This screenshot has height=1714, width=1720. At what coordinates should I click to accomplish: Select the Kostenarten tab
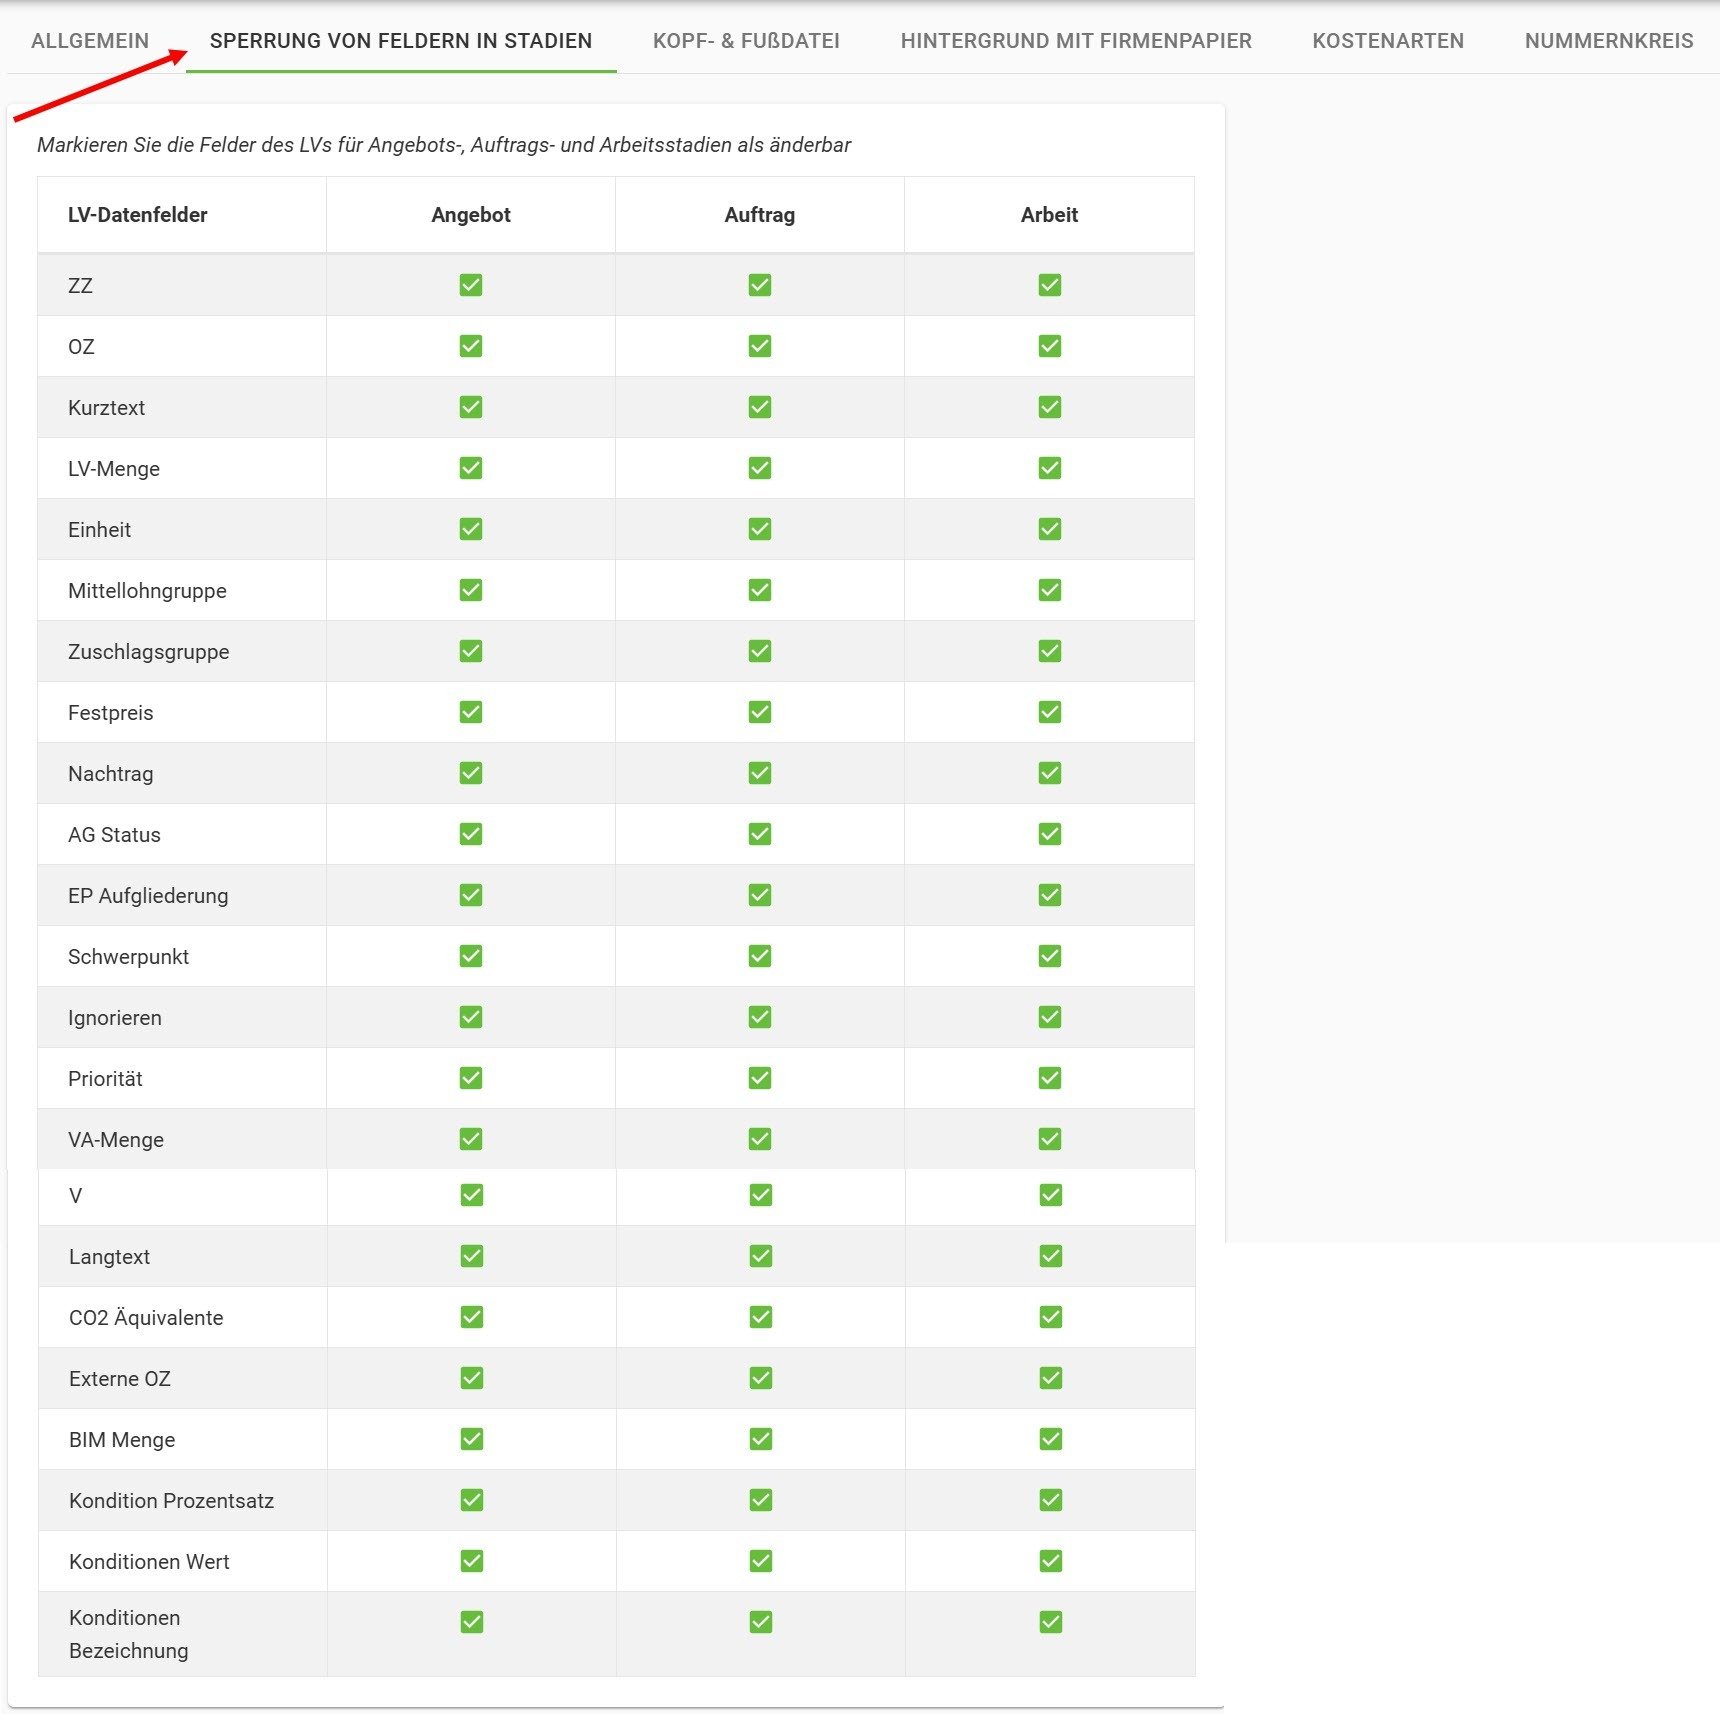[1388, 41]
